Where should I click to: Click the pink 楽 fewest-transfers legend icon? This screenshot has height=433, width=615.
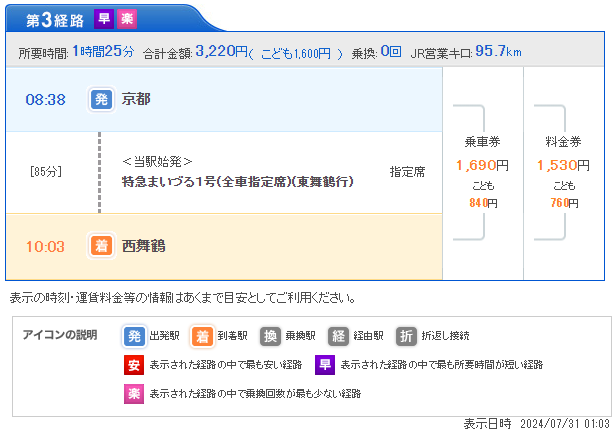click(134, 393)
